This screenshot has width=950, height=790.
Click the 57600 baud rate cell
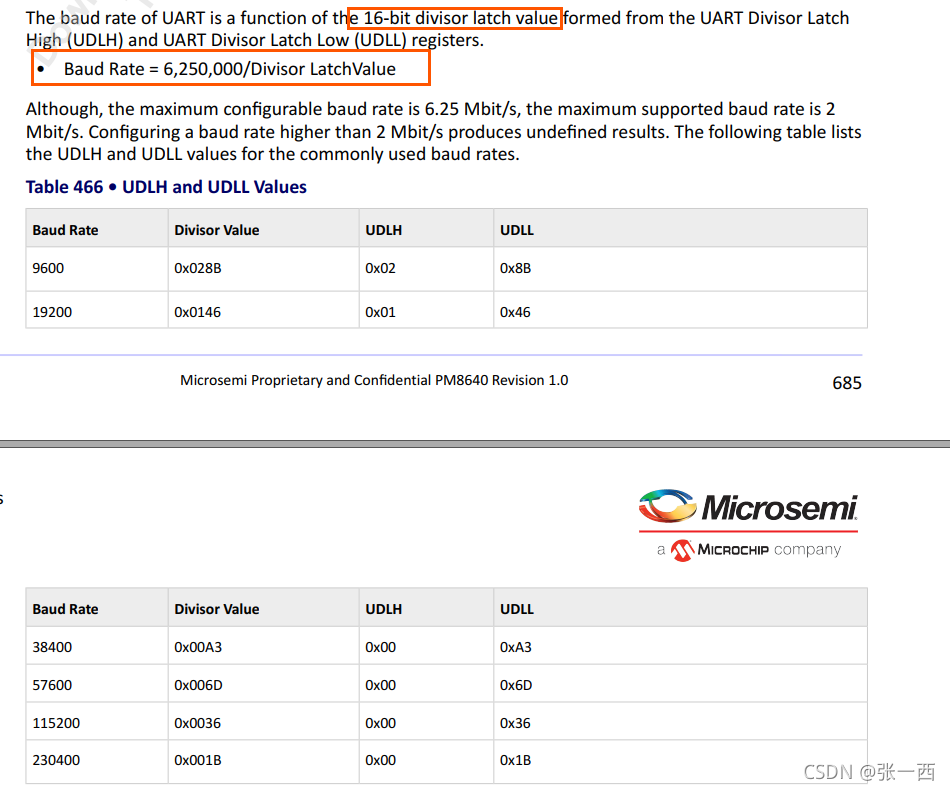pyautogui.click(x=96, y=685)
